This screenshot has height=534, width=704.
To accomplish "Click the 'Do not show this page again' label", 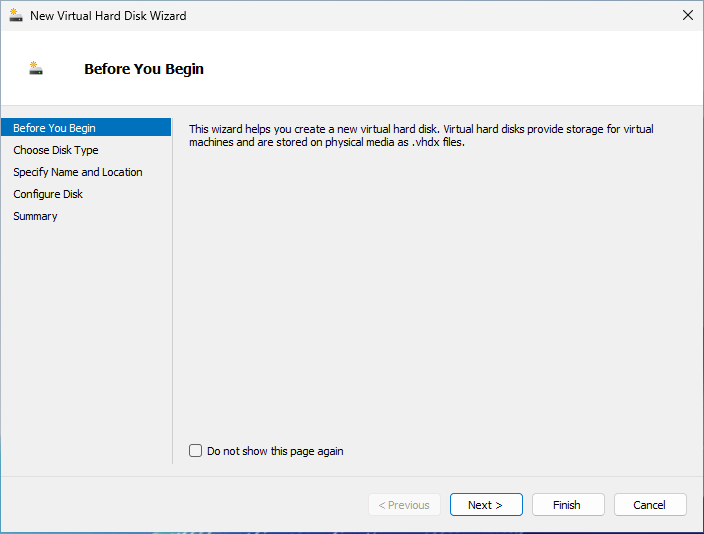I will 275,451.
